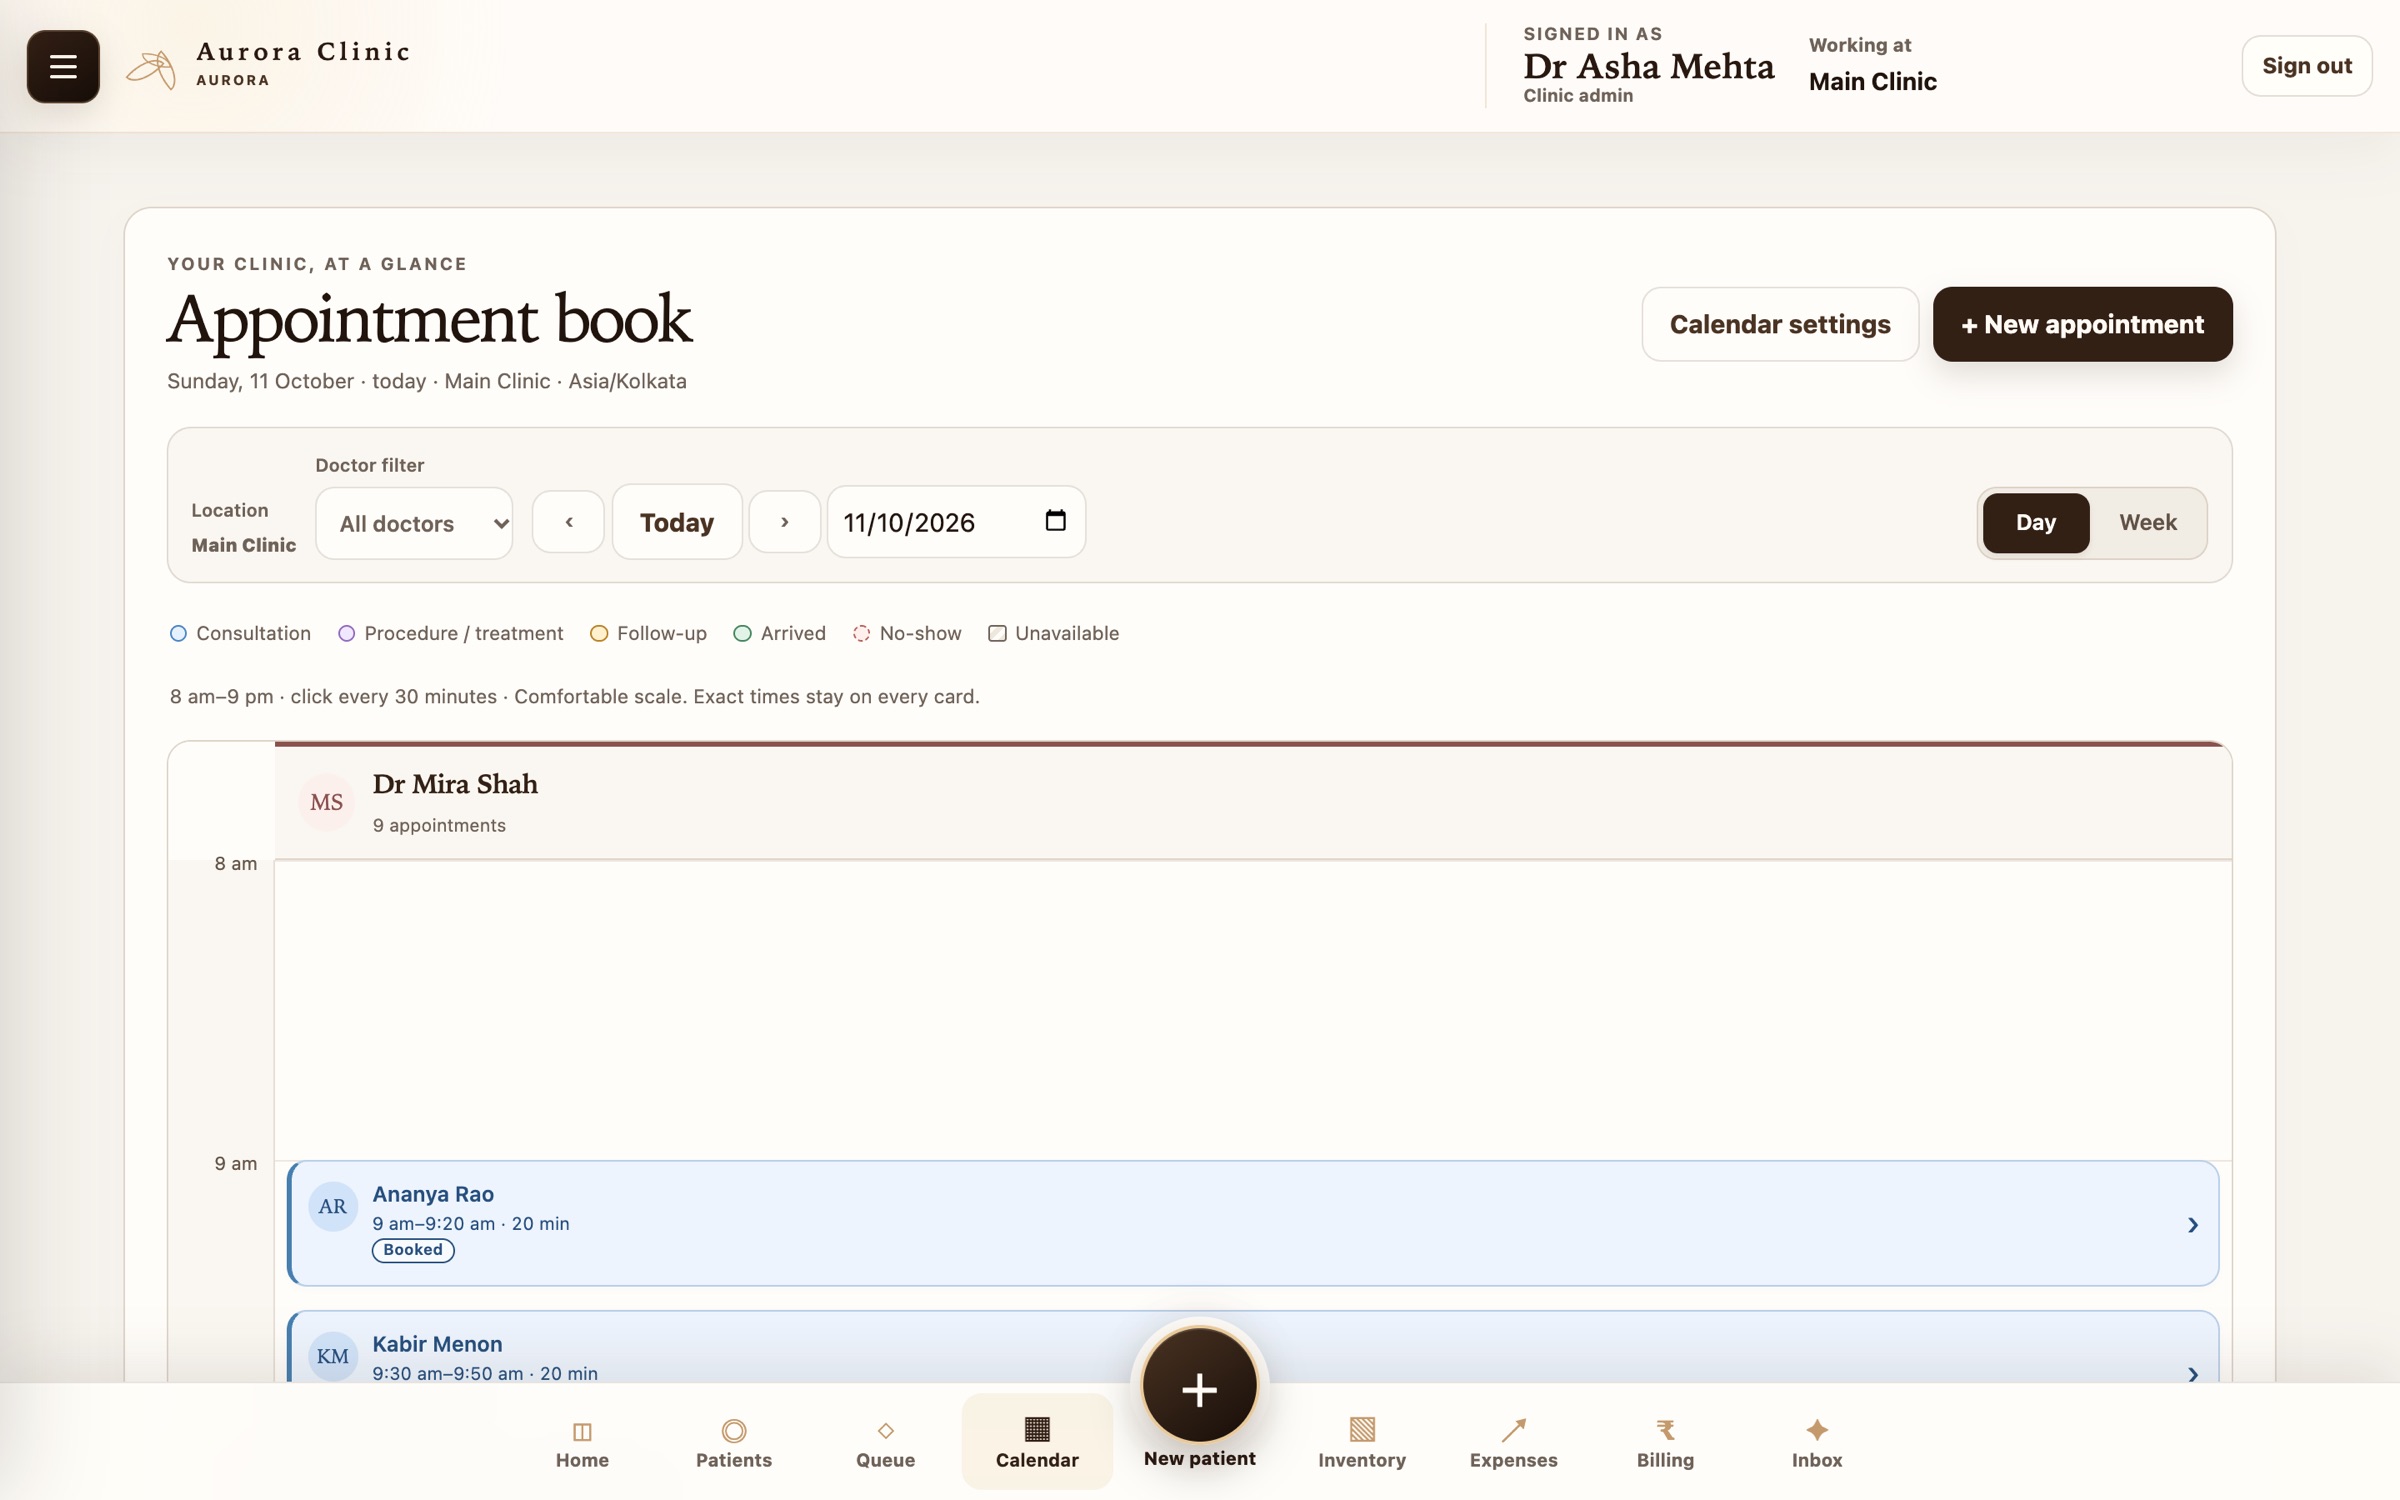Screen dimensions: 2400x1500
Task: Click the Procedure / treatment legend dot
Action: [346, 633]
